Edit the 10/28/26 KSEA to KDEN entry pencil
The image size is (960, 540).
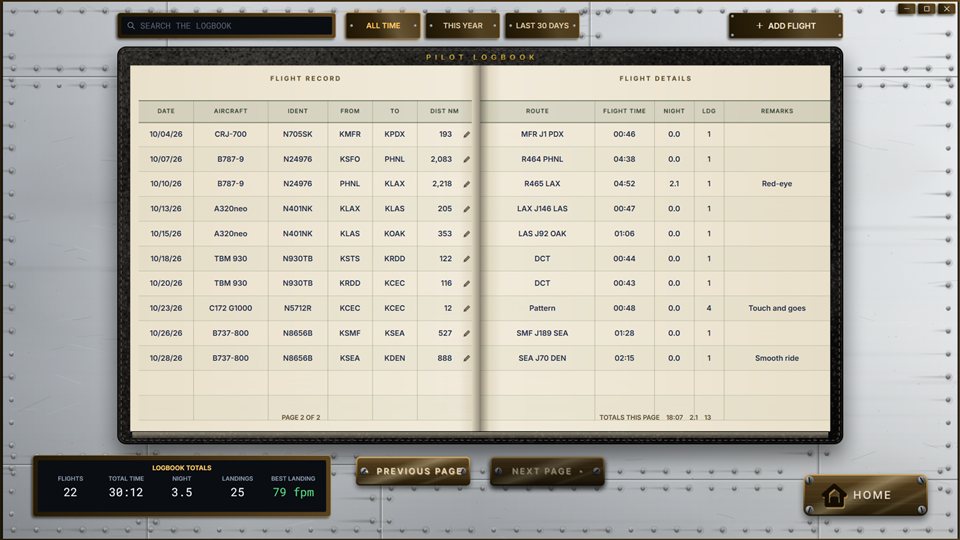coord(467,358)
